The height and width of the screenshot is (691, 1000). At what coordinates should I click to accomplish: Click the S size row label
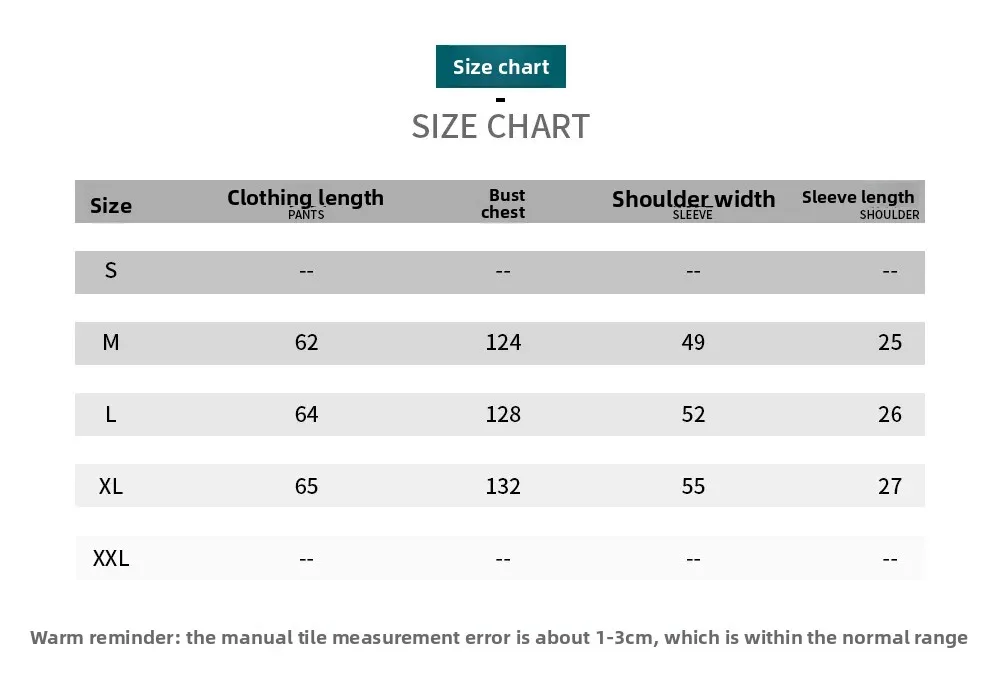[111, 270]
